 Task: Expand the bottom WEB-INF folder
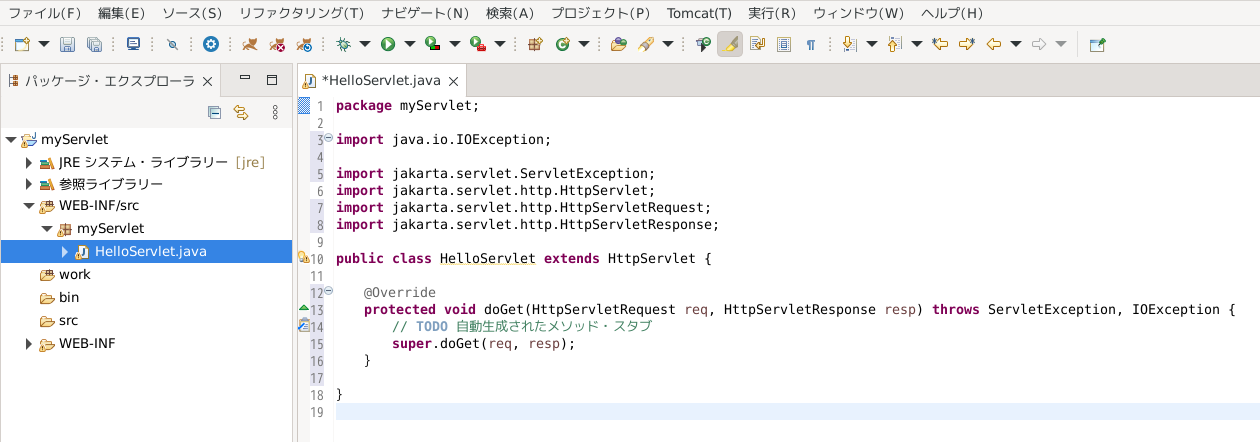(x=29, y=344)
